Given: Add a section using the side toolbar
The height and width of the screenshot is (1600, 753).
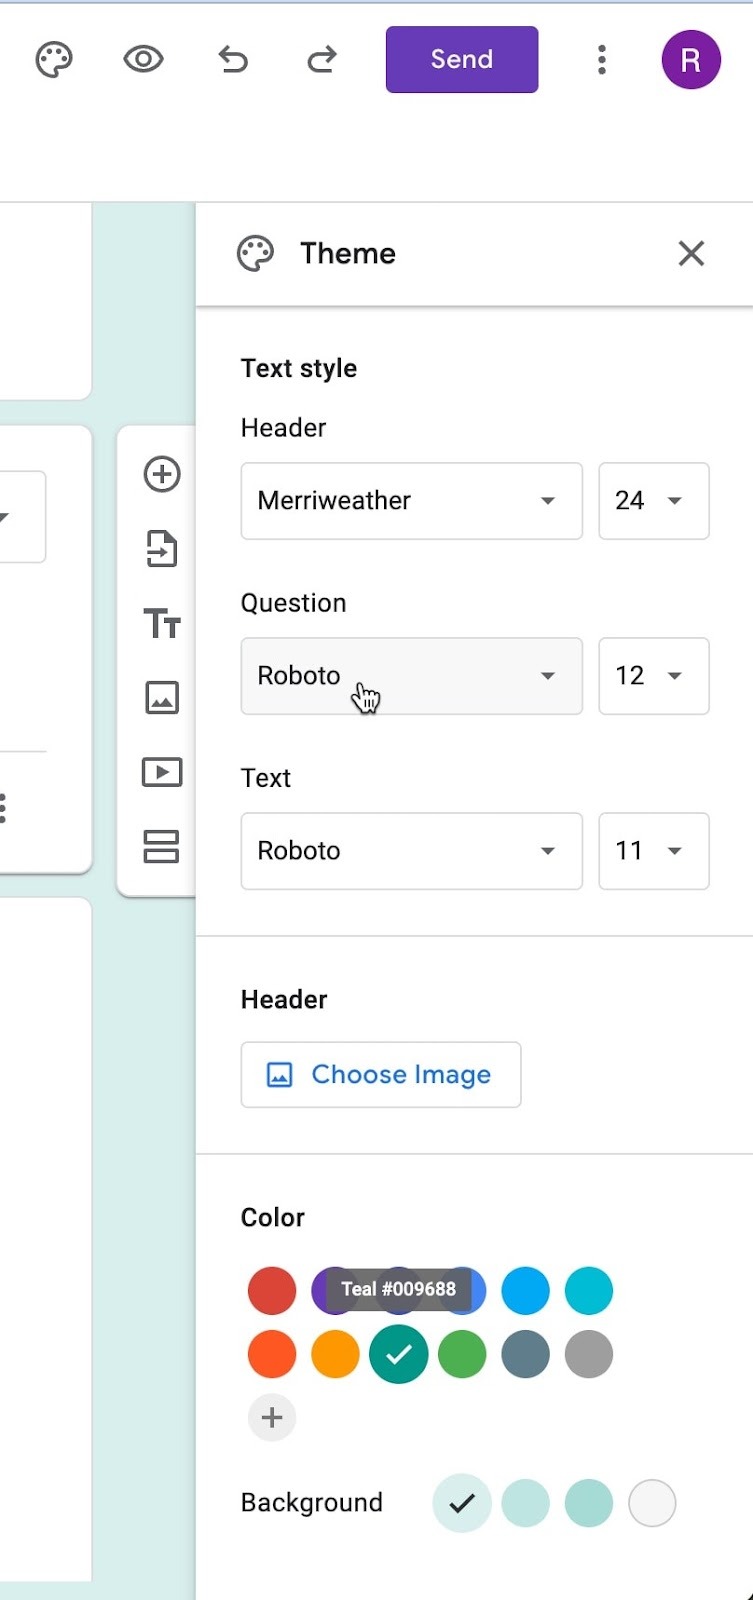Looking at the screenshot, I should pos(162,846).
